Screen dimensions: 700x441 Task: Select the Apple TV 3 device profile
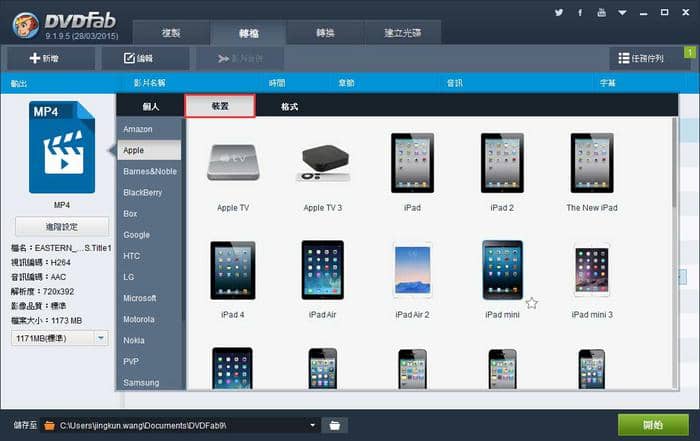pyautogui.click(x=323, y=163)
